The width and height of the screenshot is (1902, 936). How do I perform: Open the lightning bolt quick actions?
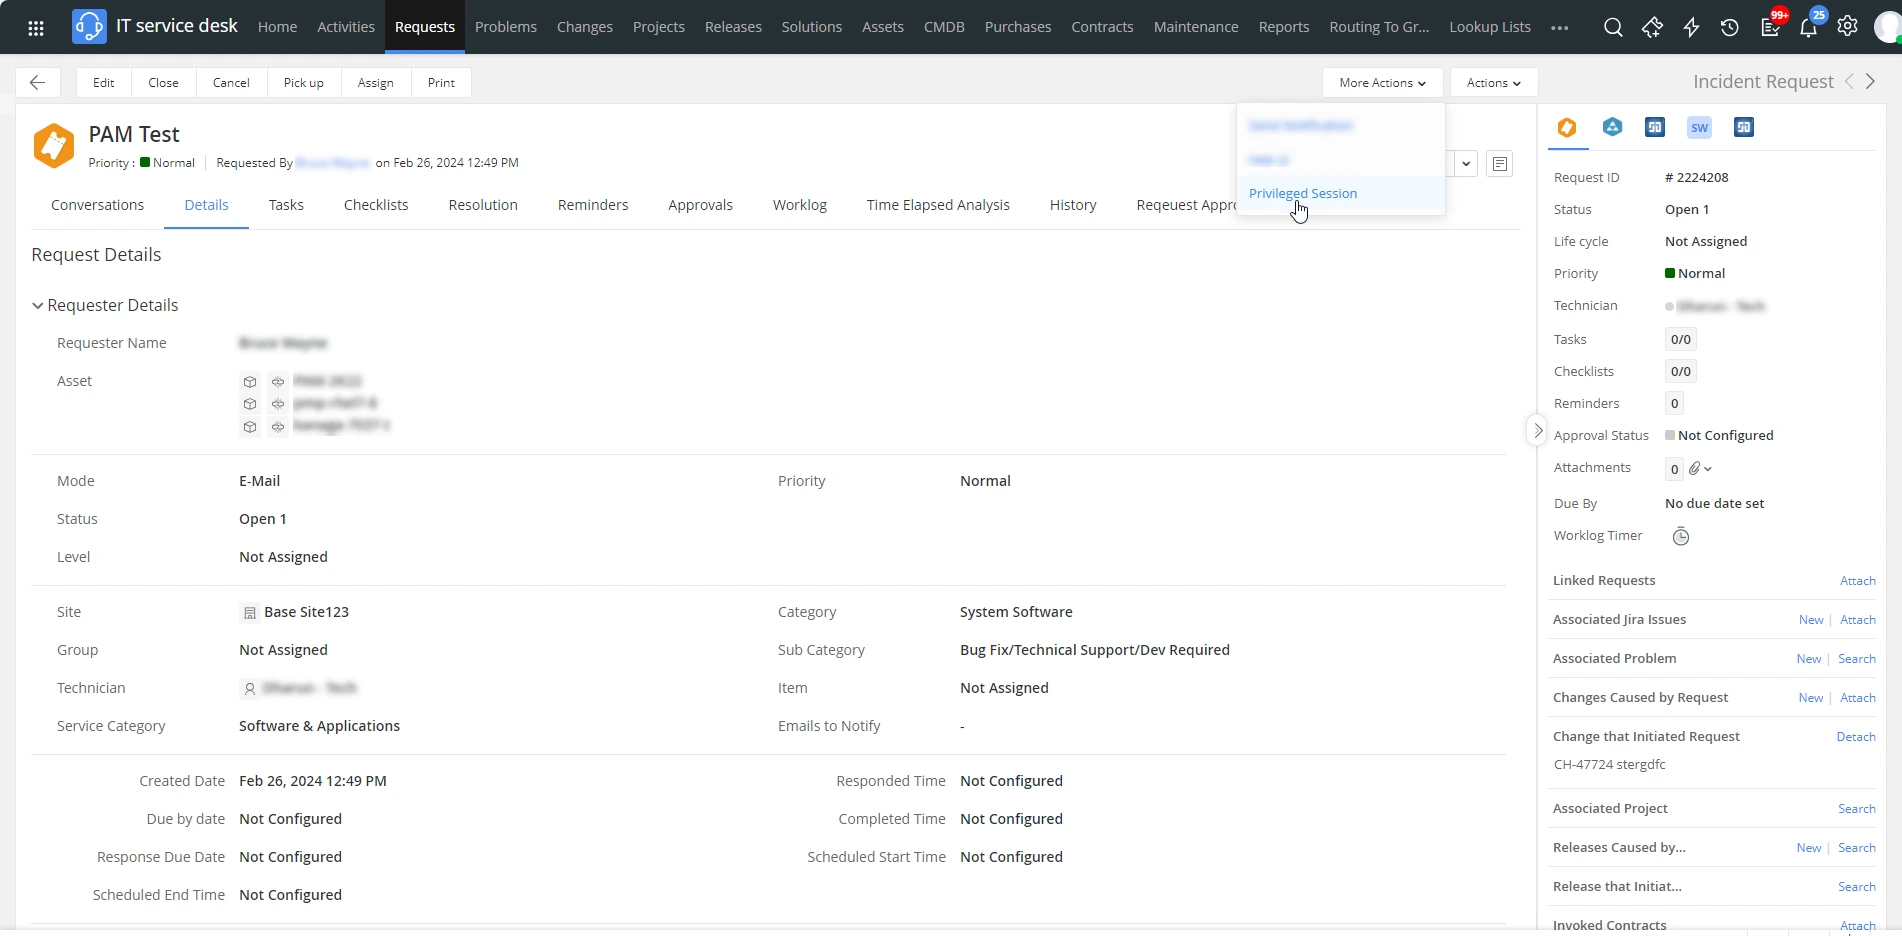(1691, 27)
